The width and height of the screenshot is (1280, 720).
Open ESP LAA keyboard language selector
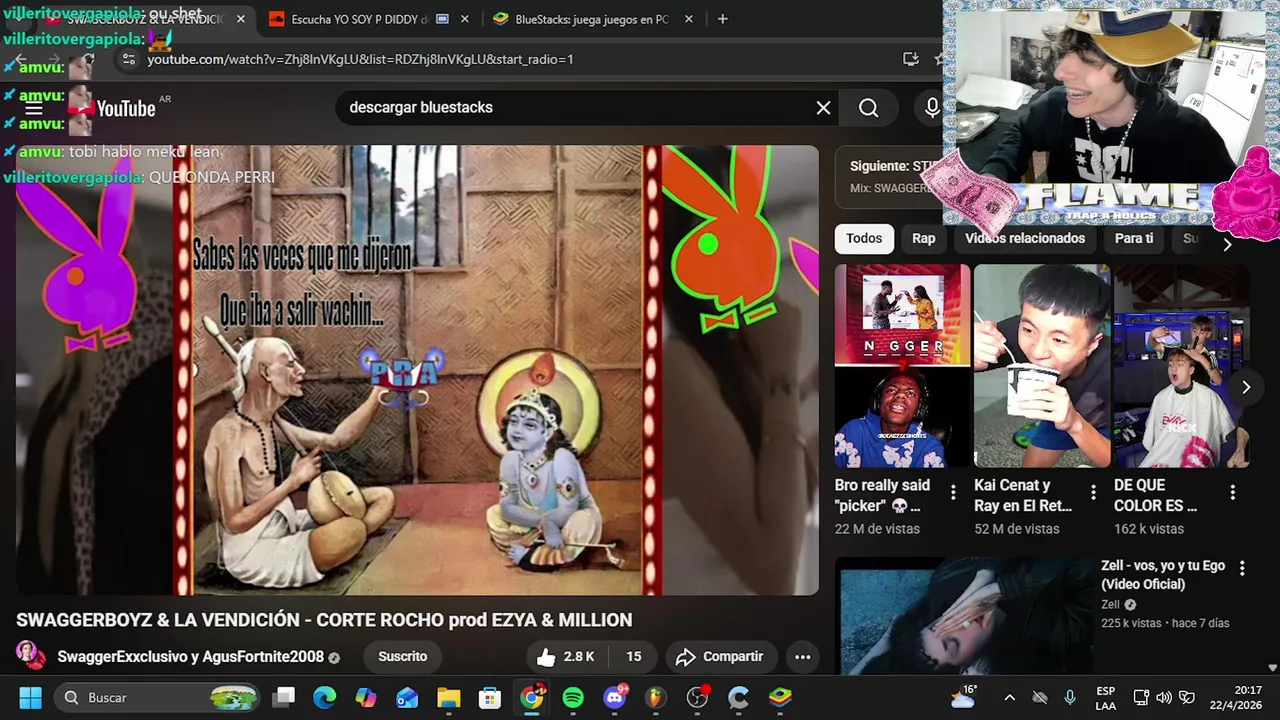tap(1105, 697)
